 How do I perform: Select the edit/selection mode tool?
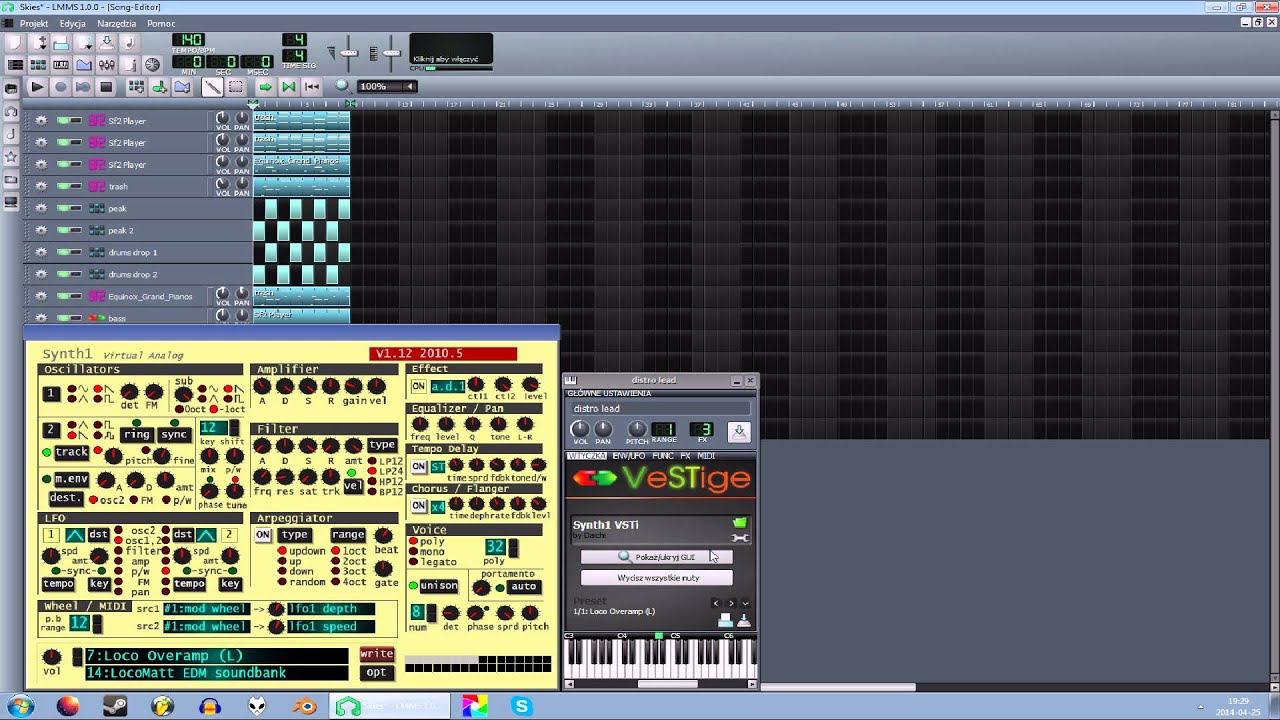[x=235, y=87]
